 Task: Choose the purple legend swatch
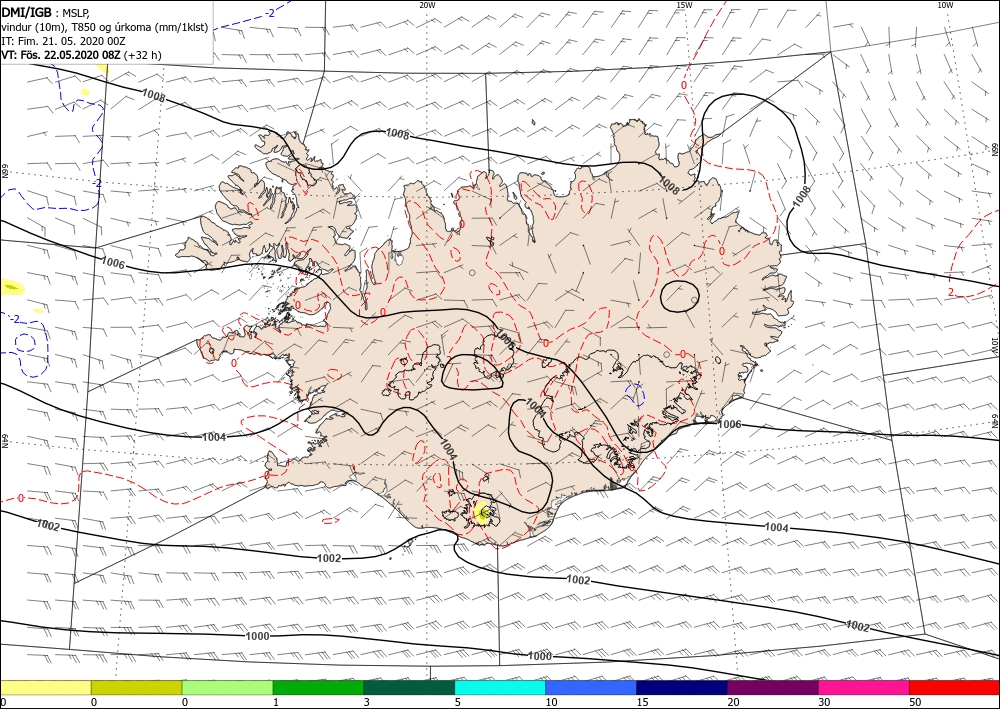point(772,687)
